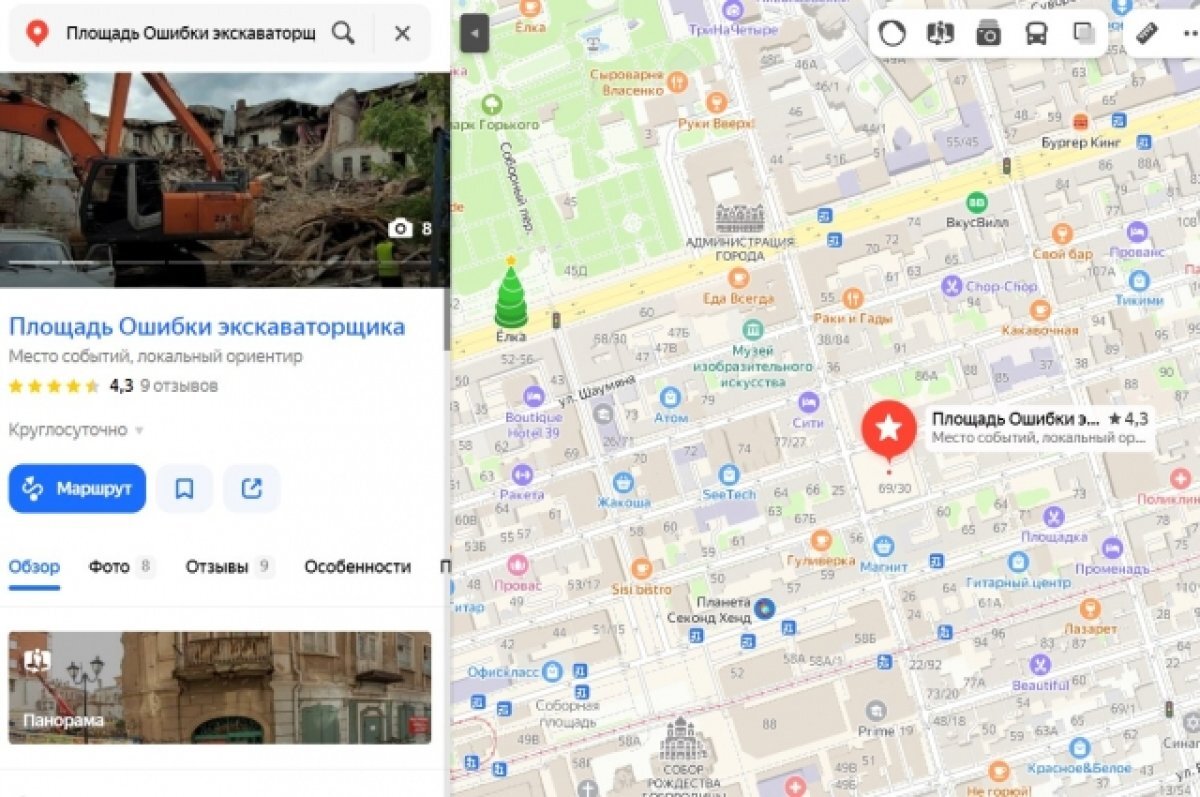This screenshot has height=797, width=1200.
Task: Focus the search field with Площадь Ошибки
Action: 190,33
